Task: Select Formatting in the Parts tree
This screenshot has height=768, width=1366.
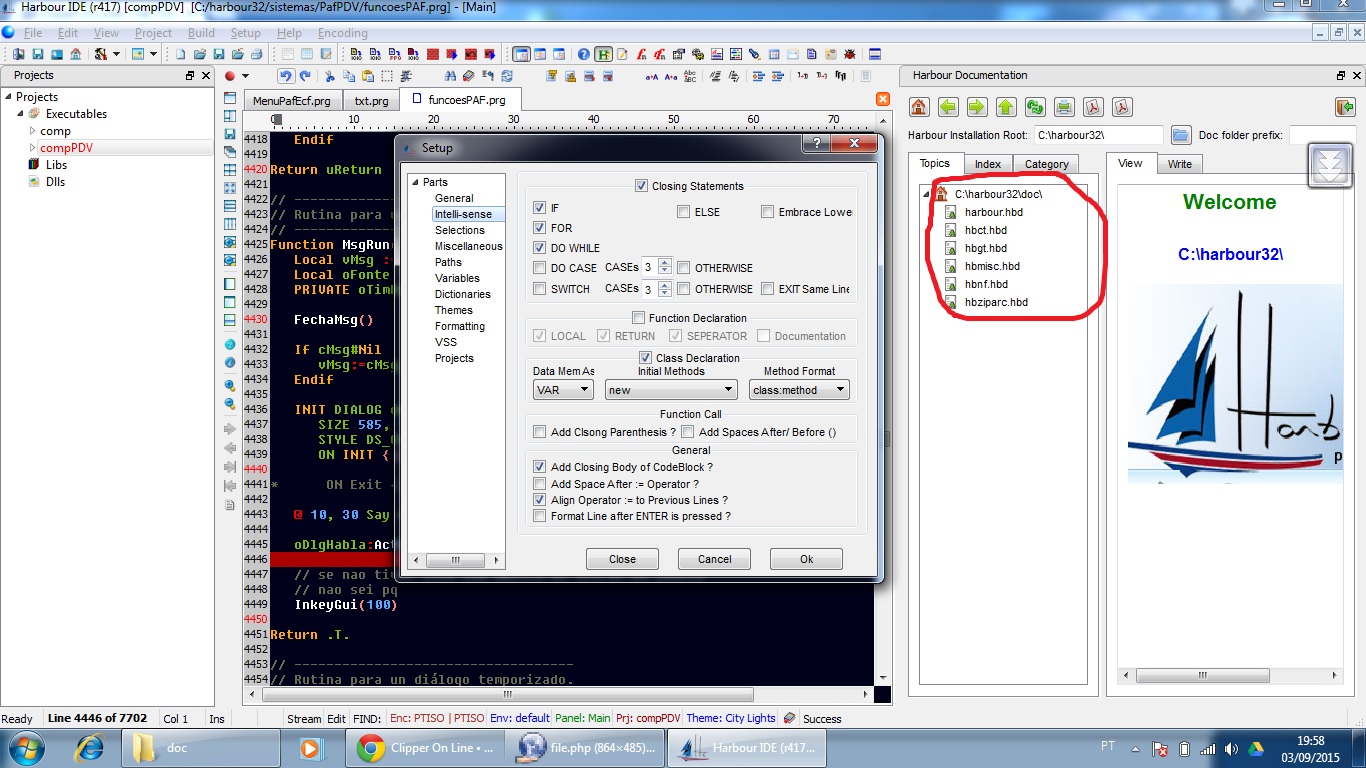Action: (459, 326)
